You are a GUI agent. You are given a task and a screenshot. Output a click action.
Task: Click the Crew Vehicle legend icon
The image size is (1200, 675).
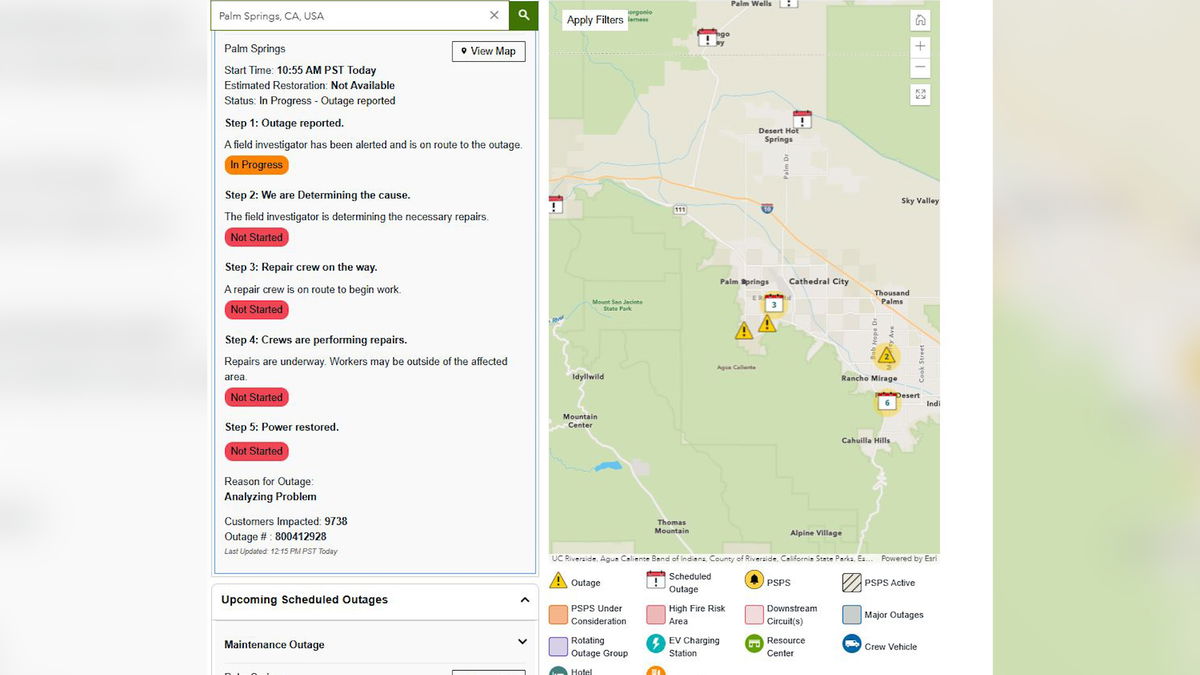pos(851,644)
